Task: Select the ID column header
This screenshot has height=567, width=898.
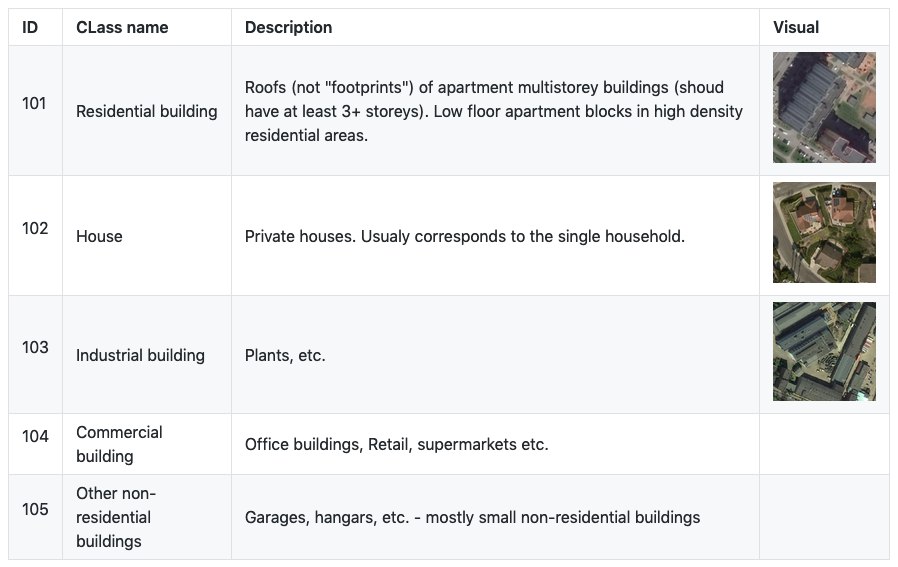Action: tap(30, 27)
